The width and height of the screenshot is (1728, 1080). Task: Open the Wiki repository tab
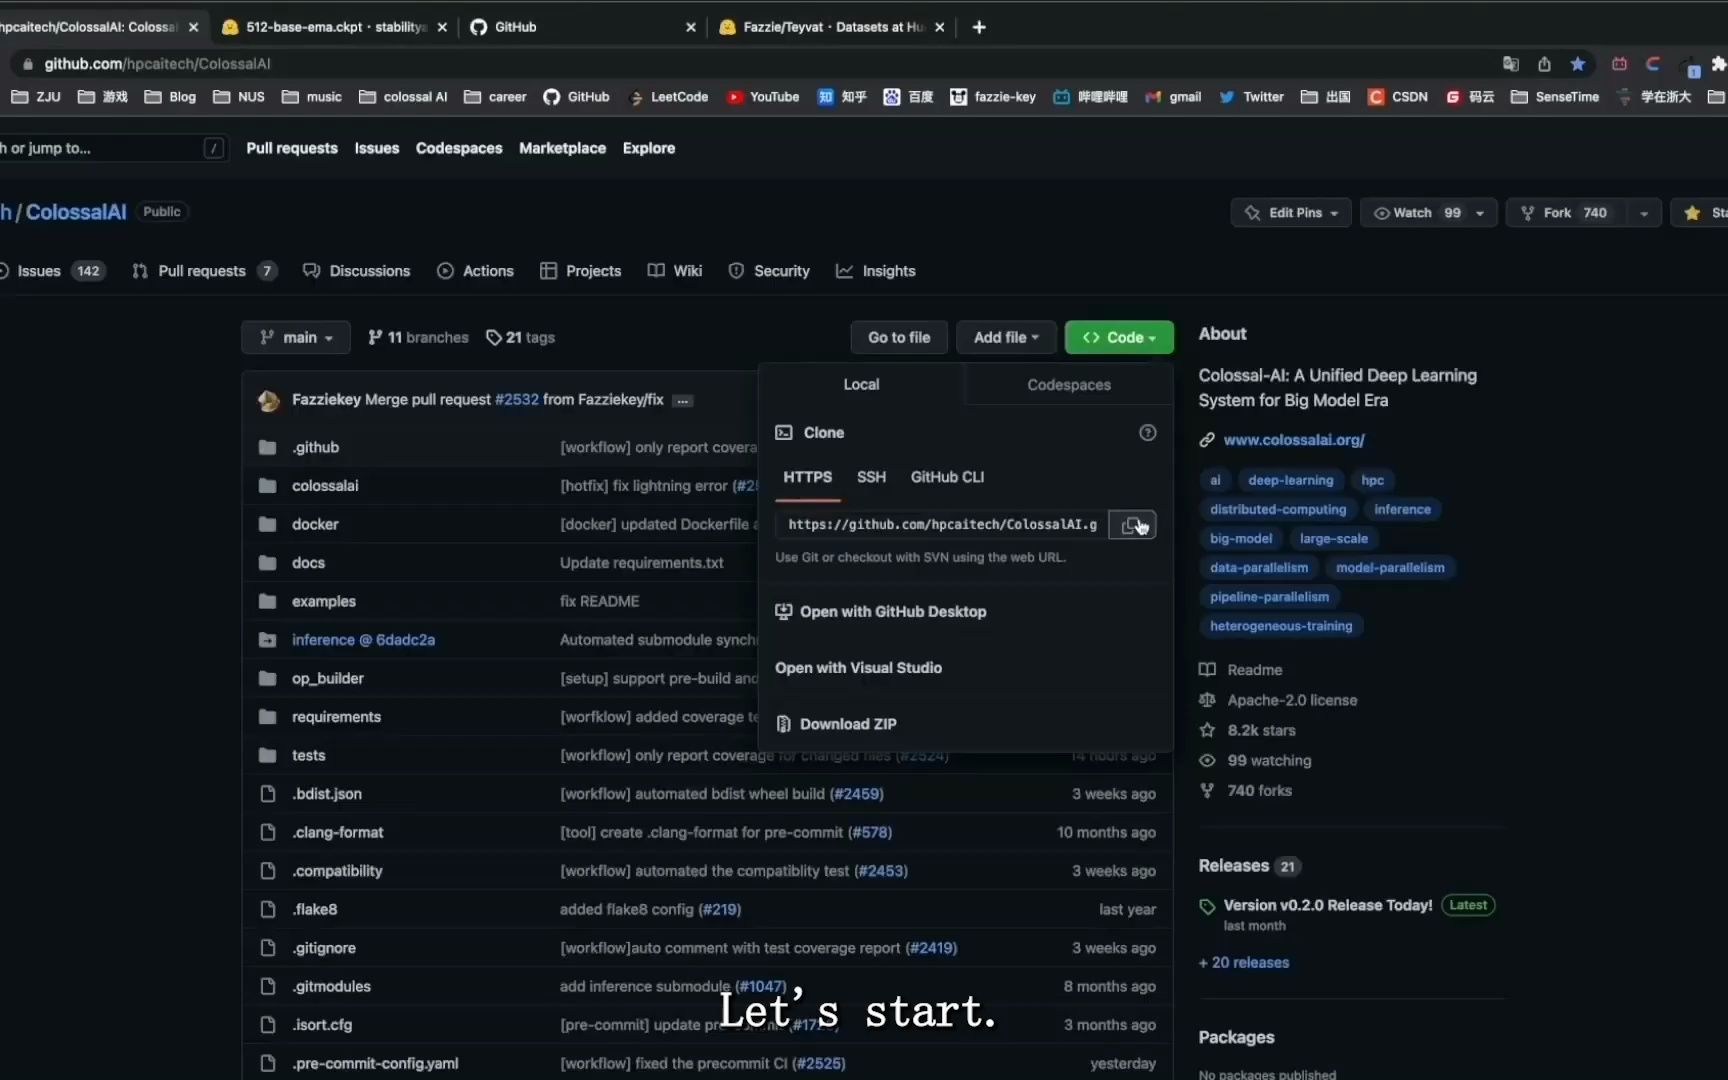tap(675, 271)
